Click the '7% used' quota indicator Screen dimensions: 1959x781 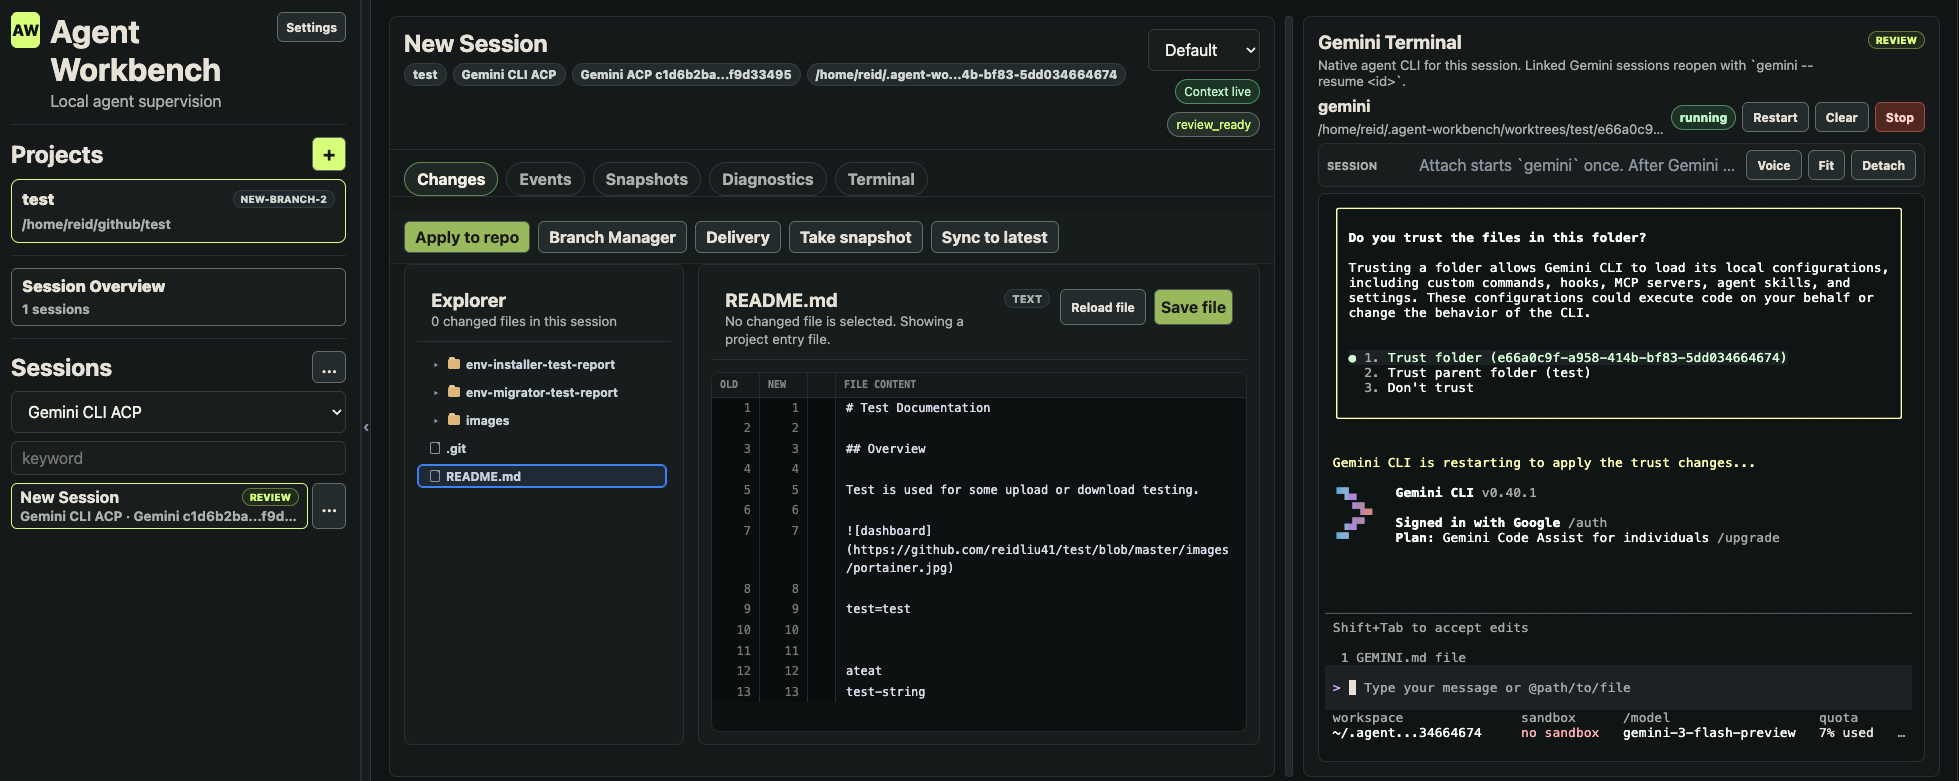[1846, 733]
